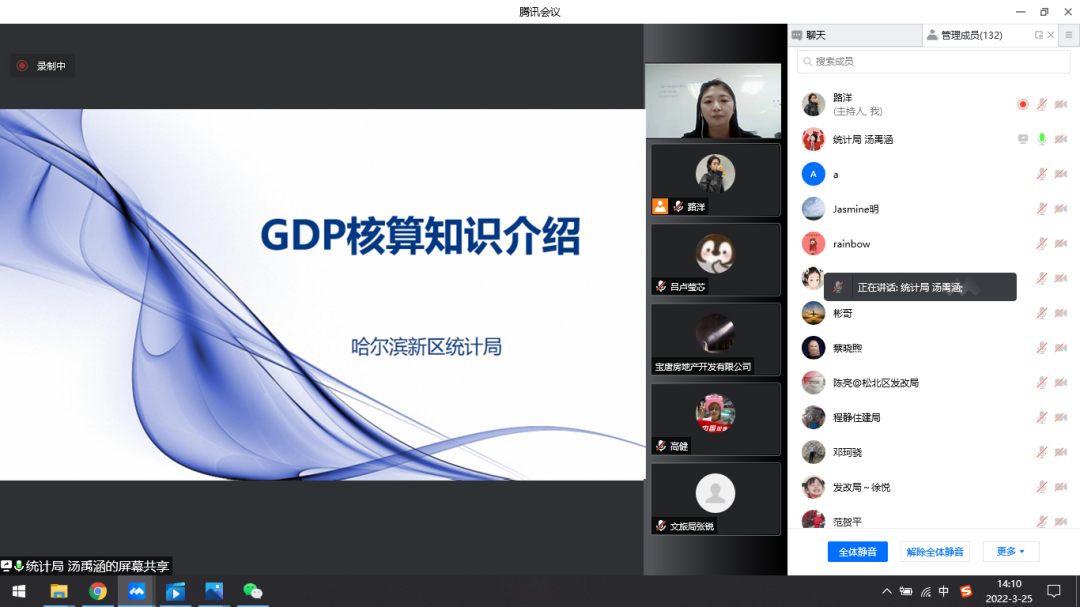
Task: Open Tencent Meeting icon in the taskbar
Action: pyautogui.click(x=136, y=592)
